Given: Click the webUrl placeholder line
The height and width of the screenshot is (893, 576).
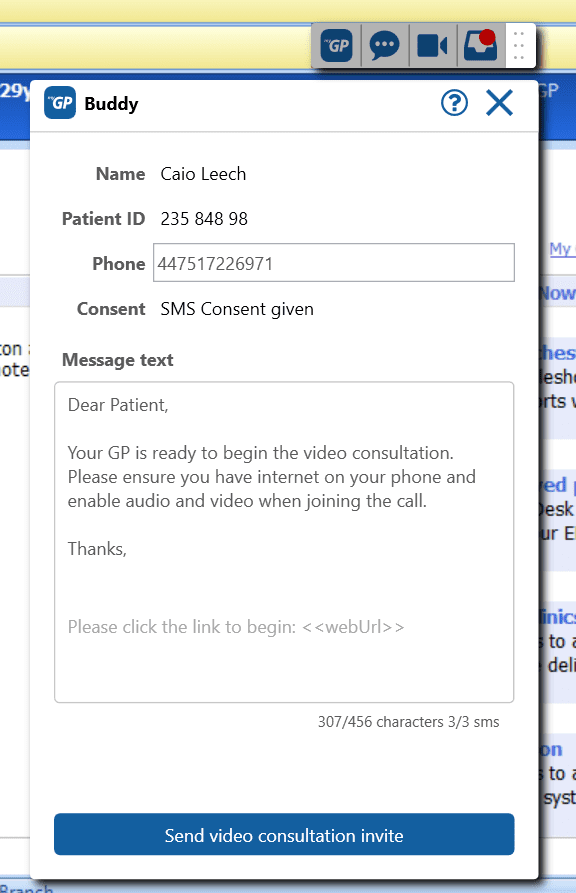Looking at the screenshot, I should [x=236, y=627].
